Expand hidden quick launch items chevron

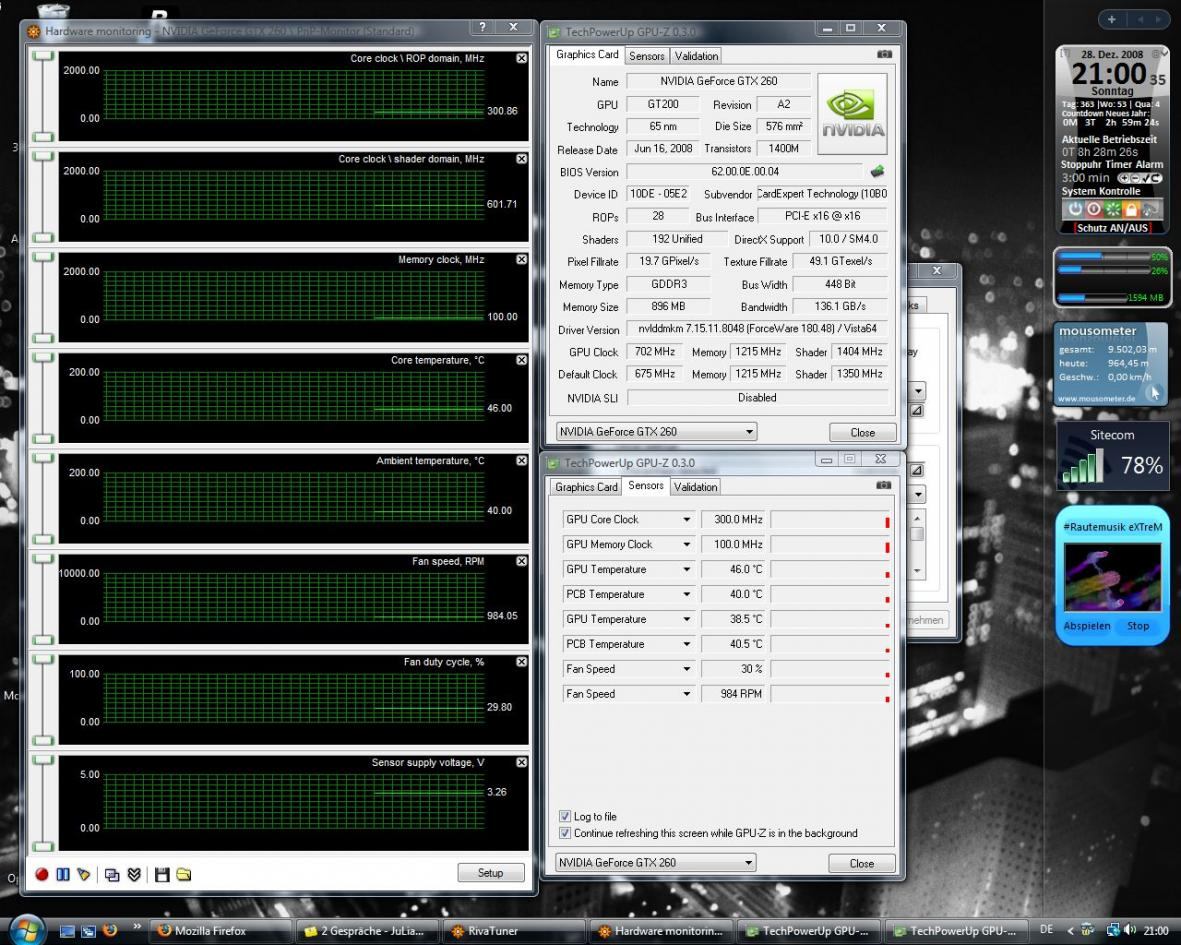tap(137, 926)
